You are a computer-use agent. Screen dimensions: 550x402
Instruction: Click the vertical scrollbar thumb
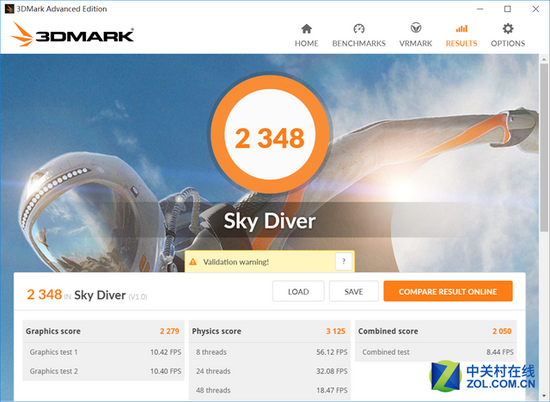coord(544,147)
